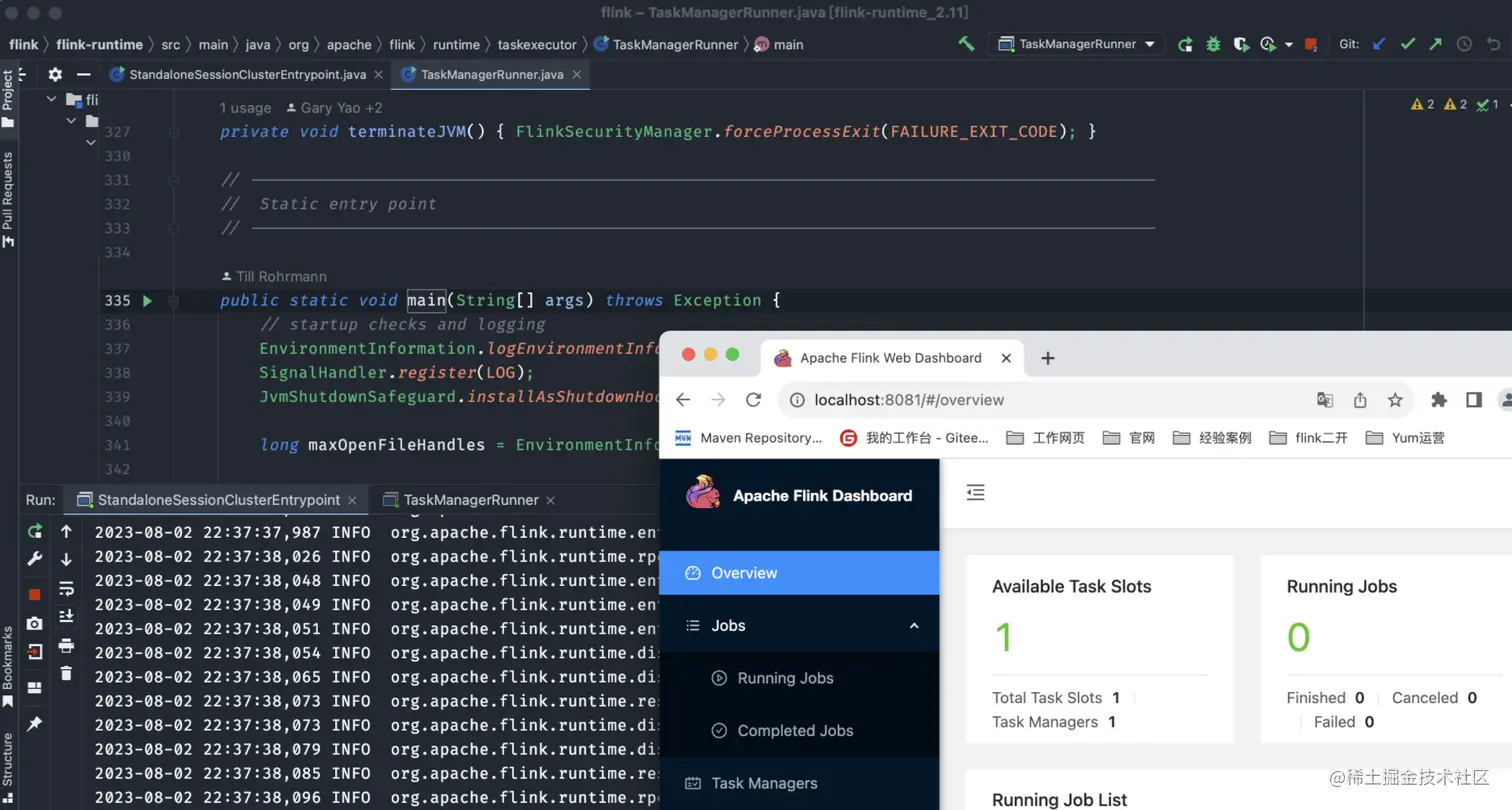
Task: Open the Gitee 我的工作台 bookmark
Action: [x=915, y=438]
